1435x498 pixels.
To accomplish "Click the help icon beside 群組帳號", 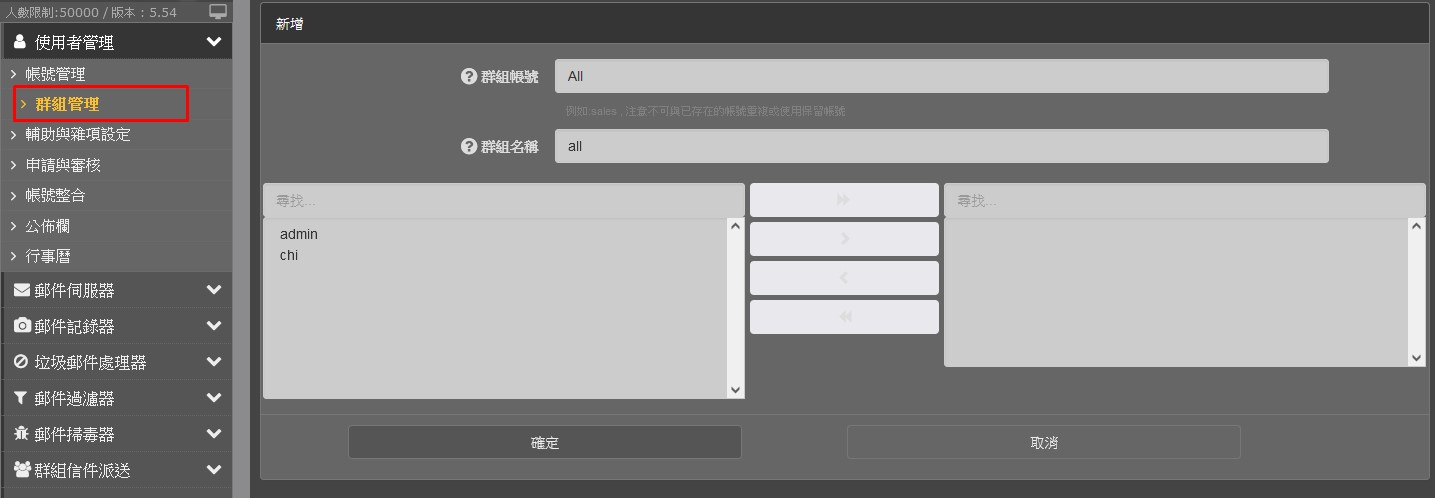I will [x=468, y=76].
